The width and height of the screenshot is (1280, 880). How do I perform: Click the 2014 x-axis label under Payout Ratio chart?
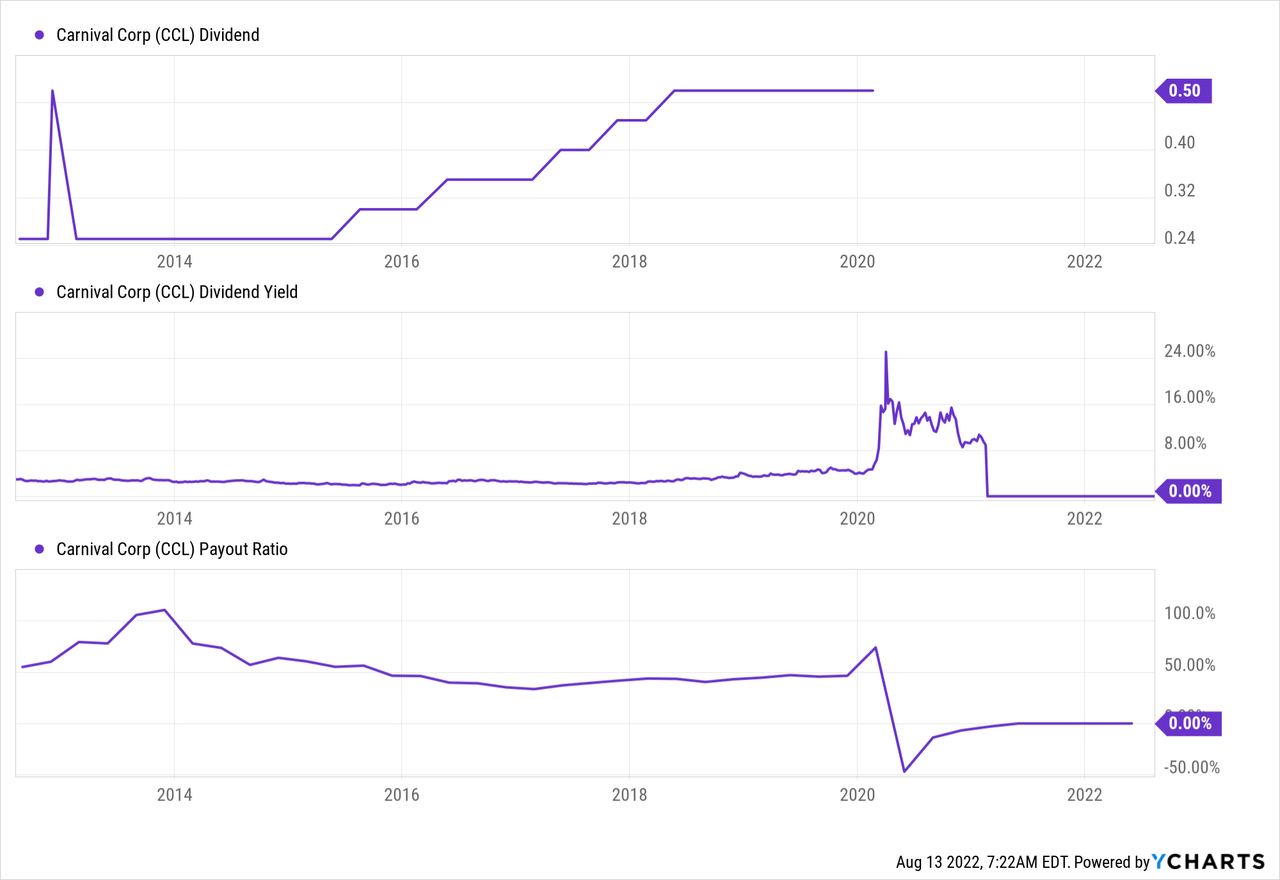point(174,794)
